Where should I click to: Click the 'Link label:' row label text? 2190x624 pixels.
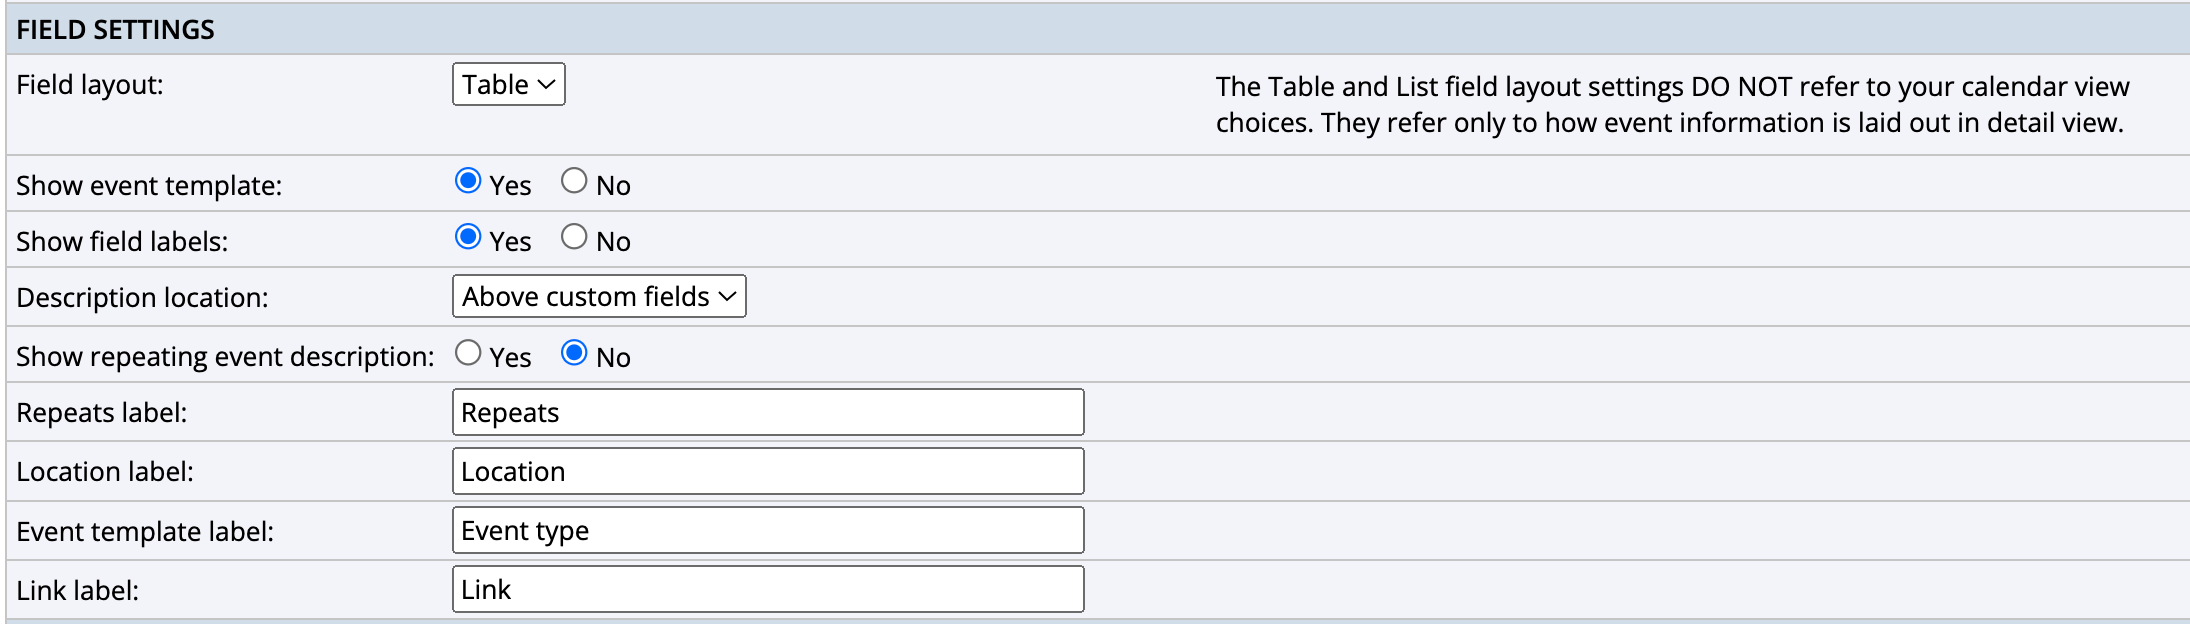pos(78,591)
